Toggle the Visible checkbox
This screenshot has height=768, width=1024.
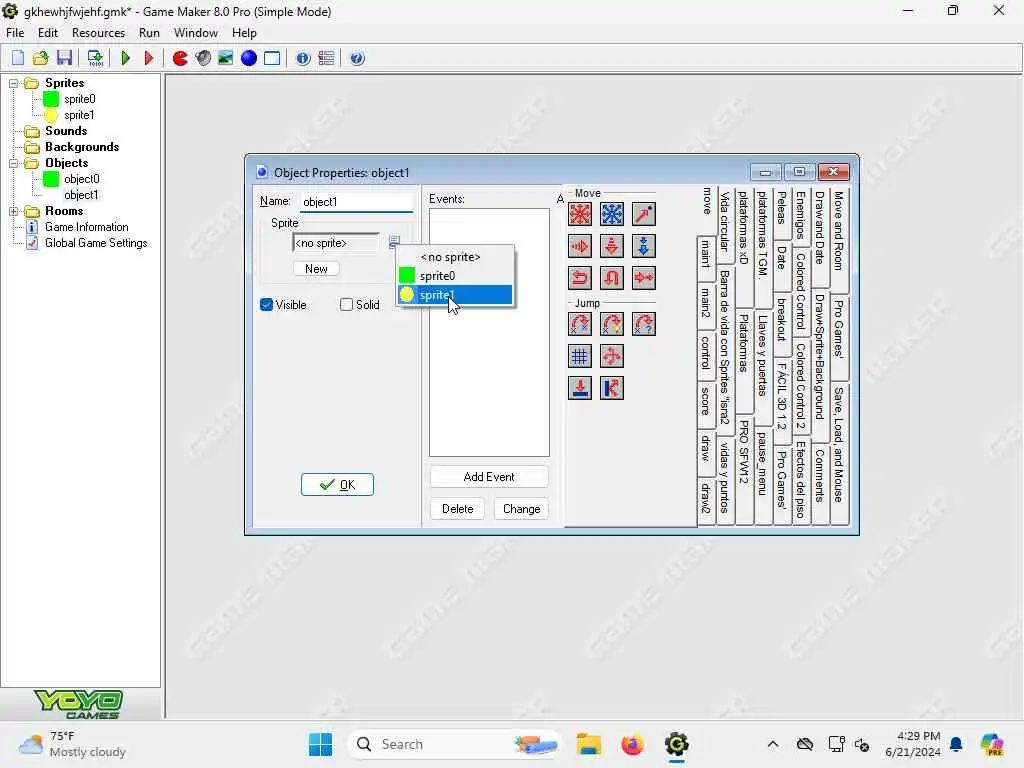266,304
